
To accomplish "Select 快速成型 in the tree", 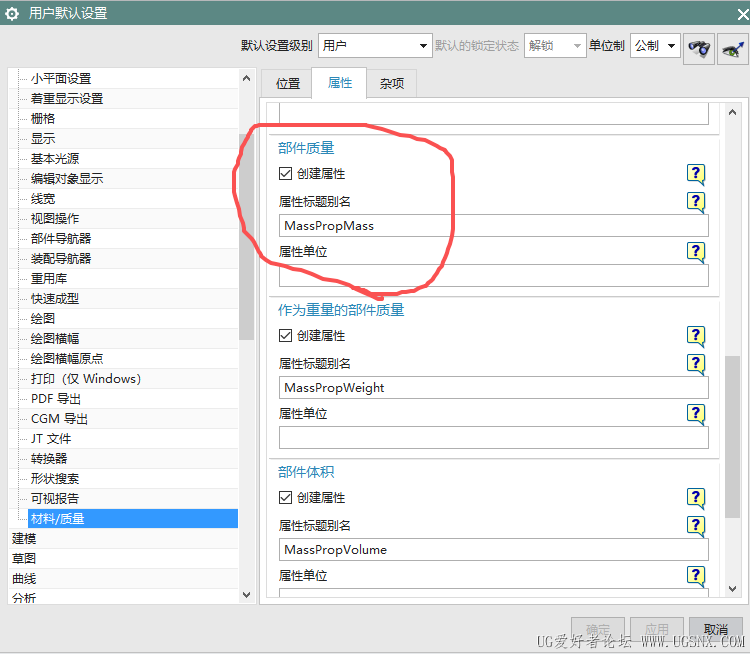I will tap(55, 299).
